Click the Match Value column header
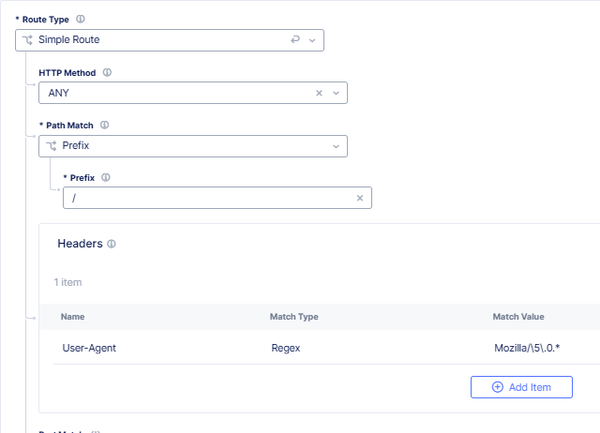 tap(518, 317)
